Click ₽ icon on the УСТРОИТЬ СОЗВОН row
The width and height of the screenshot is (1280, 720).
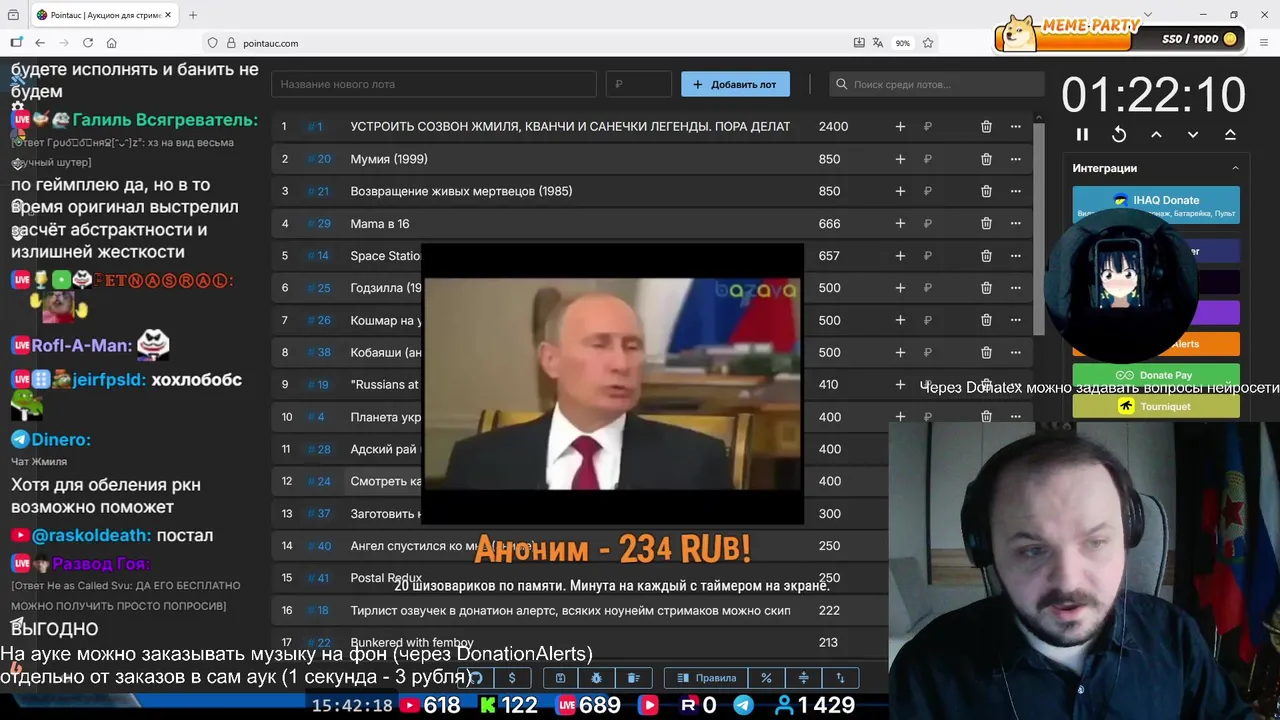[928, 127]
